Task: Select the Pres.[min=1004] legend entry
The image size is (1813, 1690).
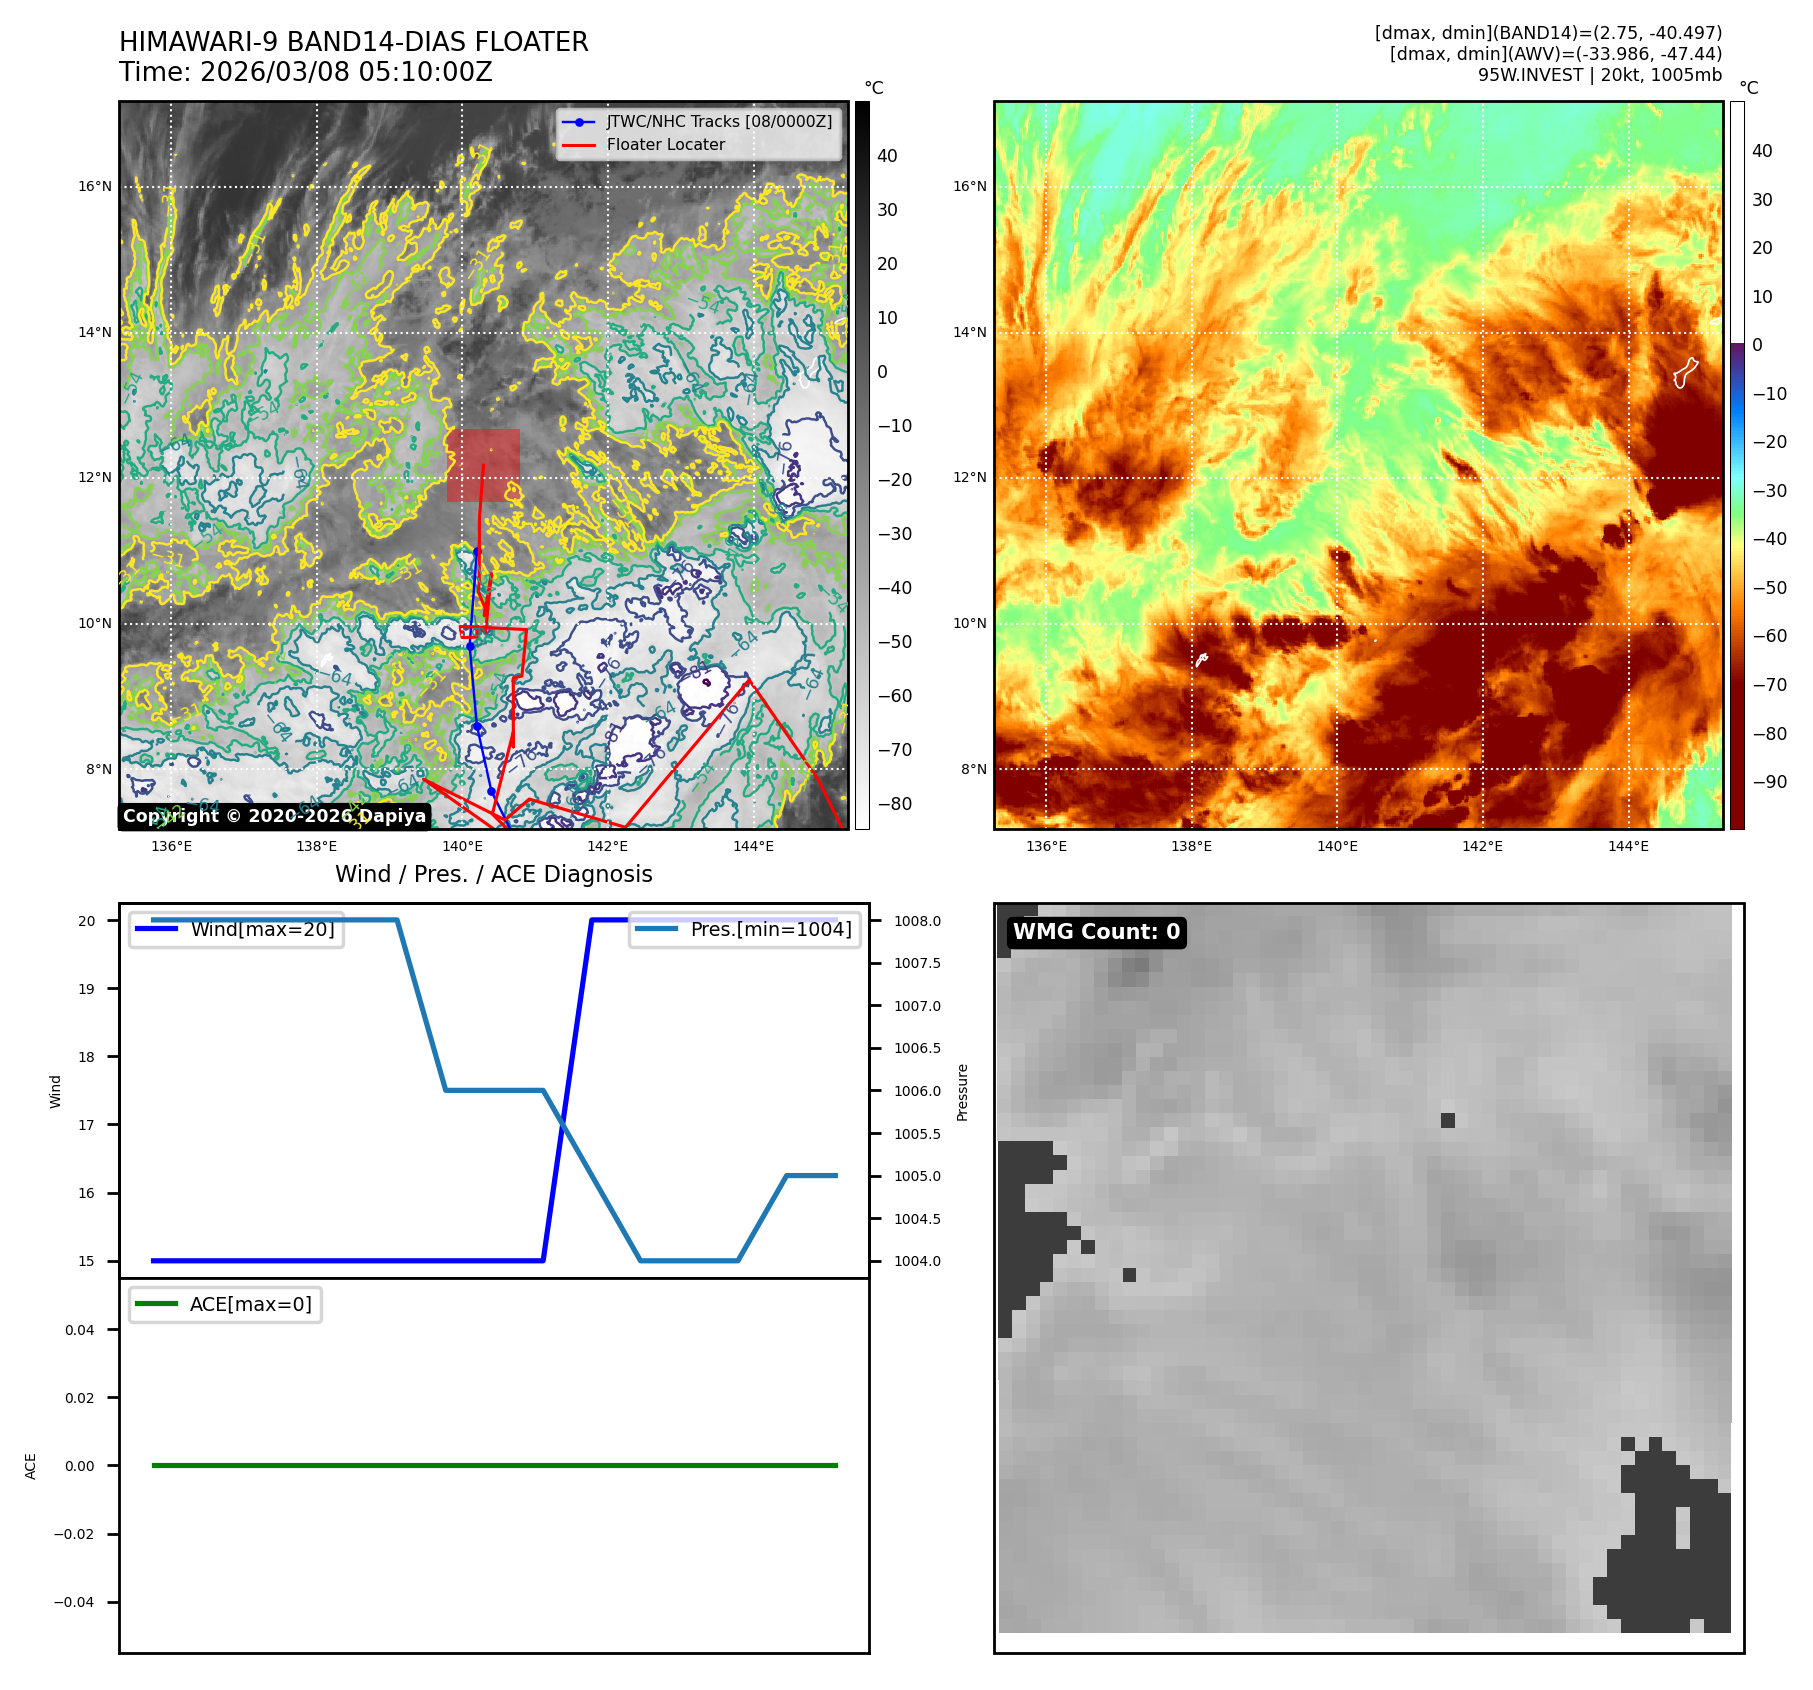Action: click(745, 929)
